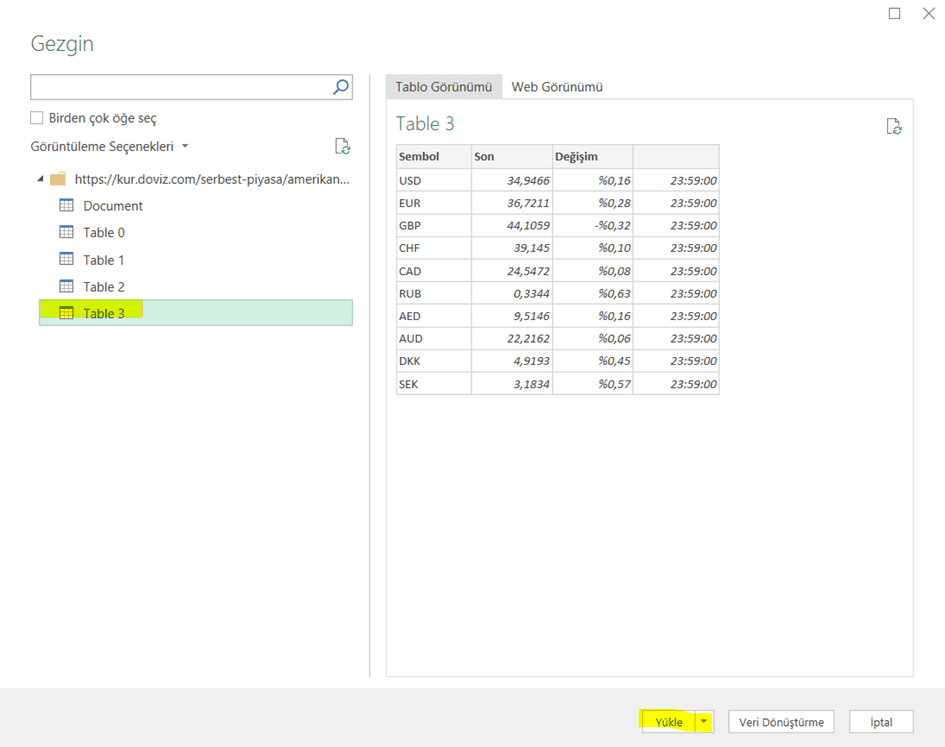Click the Table 0 table icon

[x=66, y=232]
